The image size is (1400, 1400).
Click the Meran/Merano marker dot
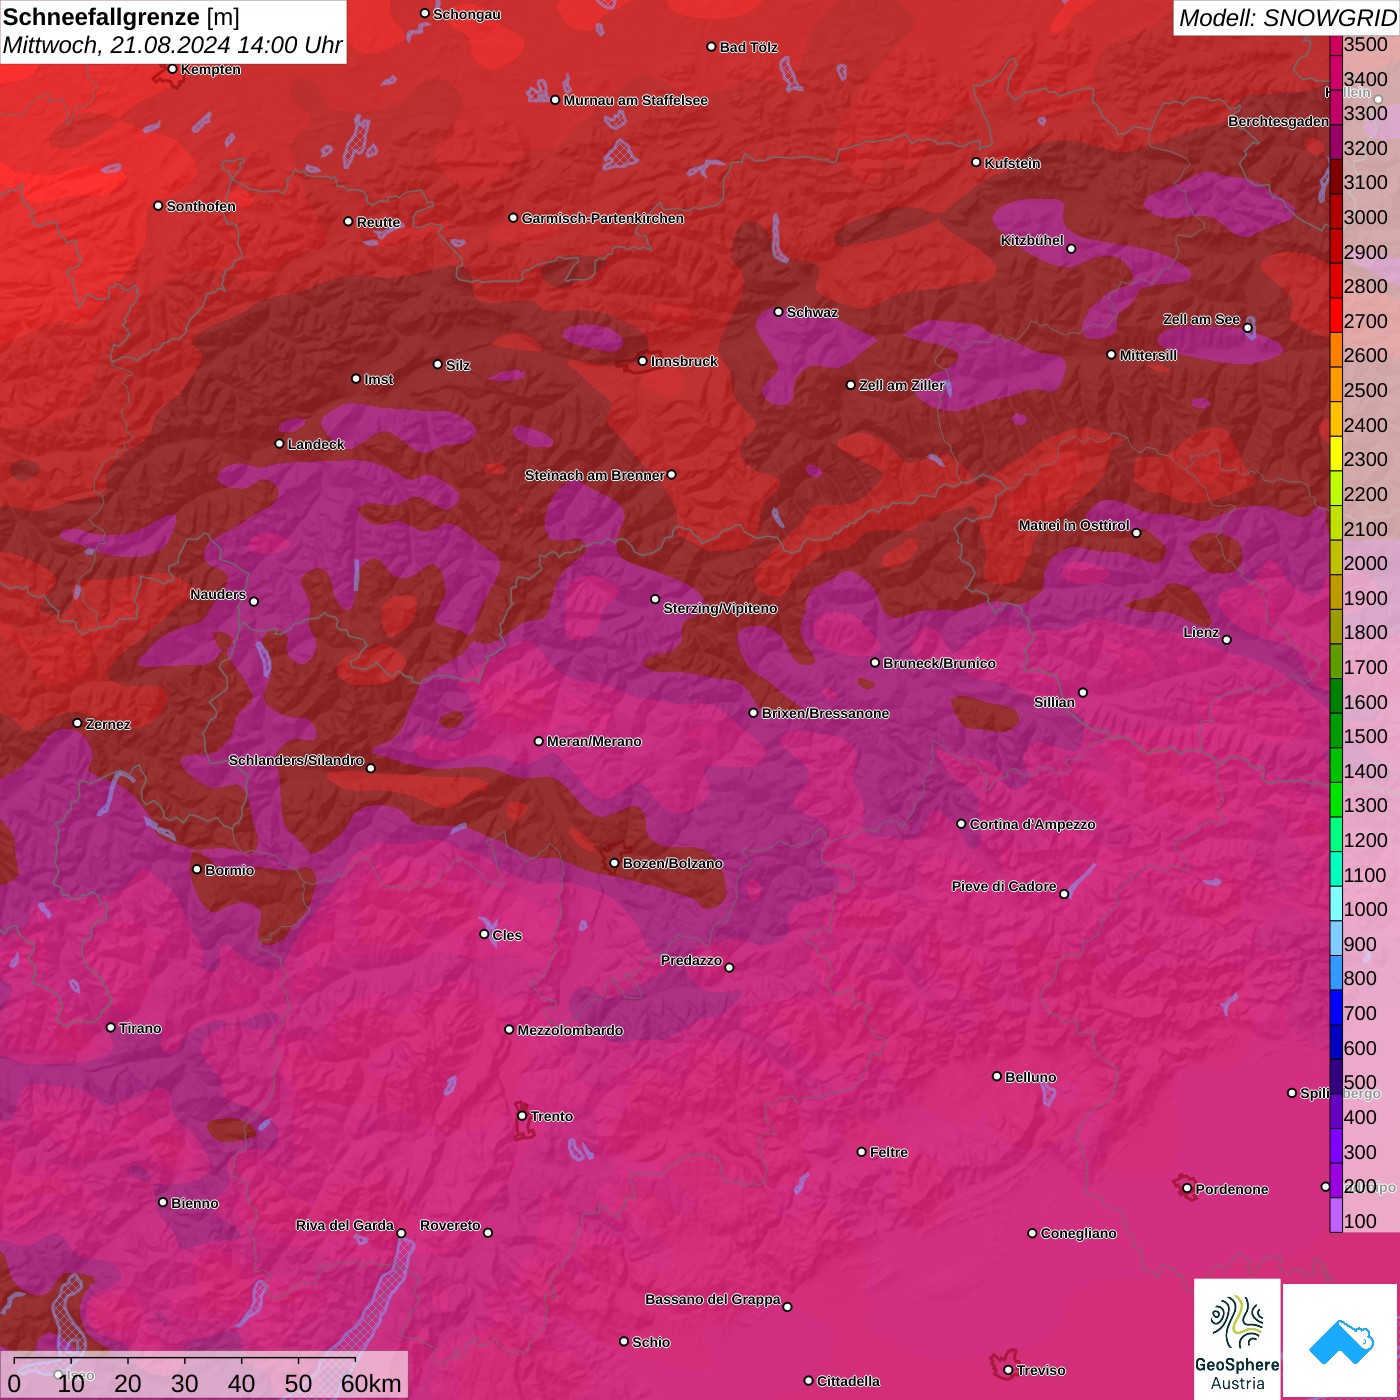tap(539, 741)
